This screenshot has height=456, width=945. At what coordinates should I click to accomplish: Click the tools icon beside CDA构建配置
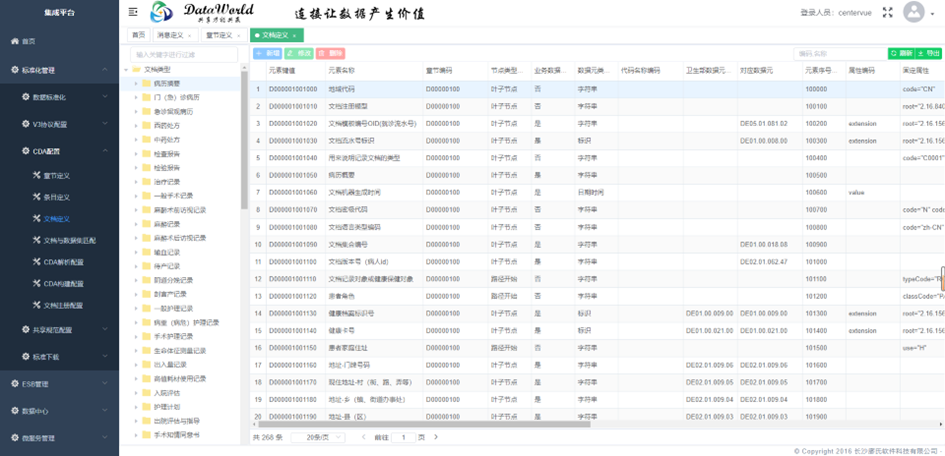pyautogui.click(x=36, y=284)
